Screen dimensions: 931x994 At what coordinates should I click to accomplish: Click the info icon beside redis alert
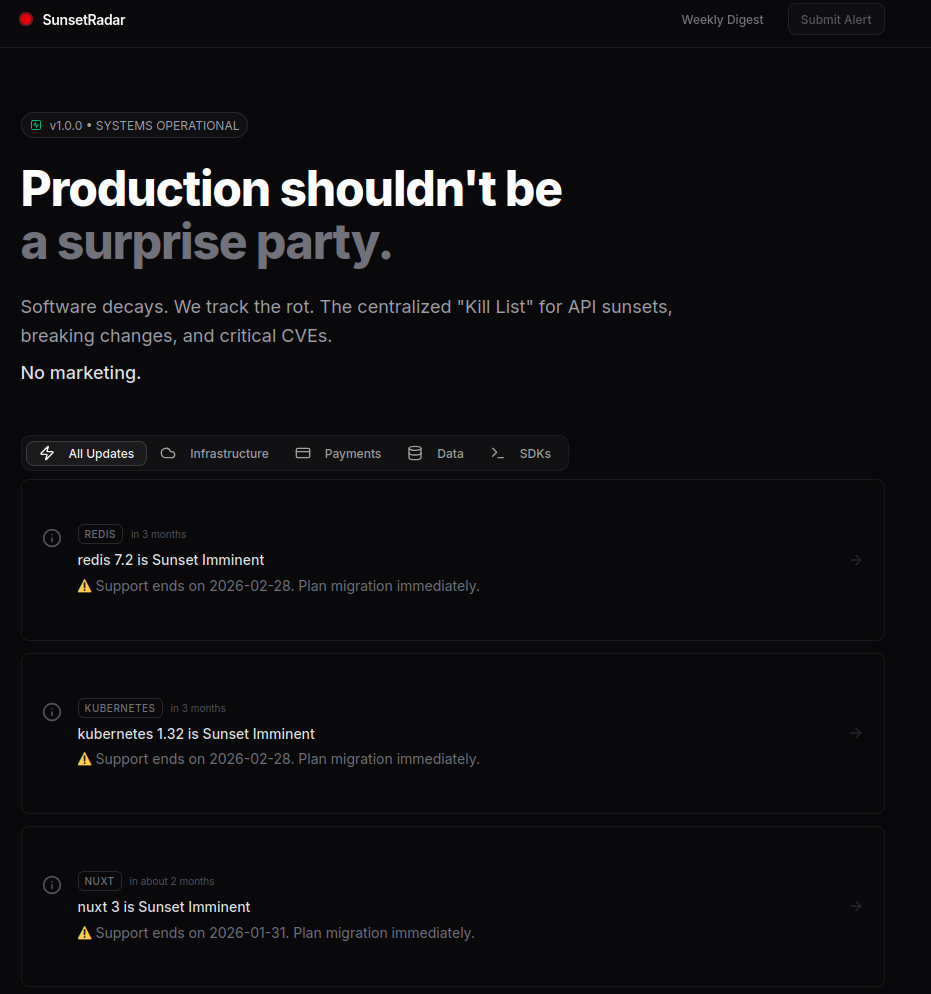(52, 538)
